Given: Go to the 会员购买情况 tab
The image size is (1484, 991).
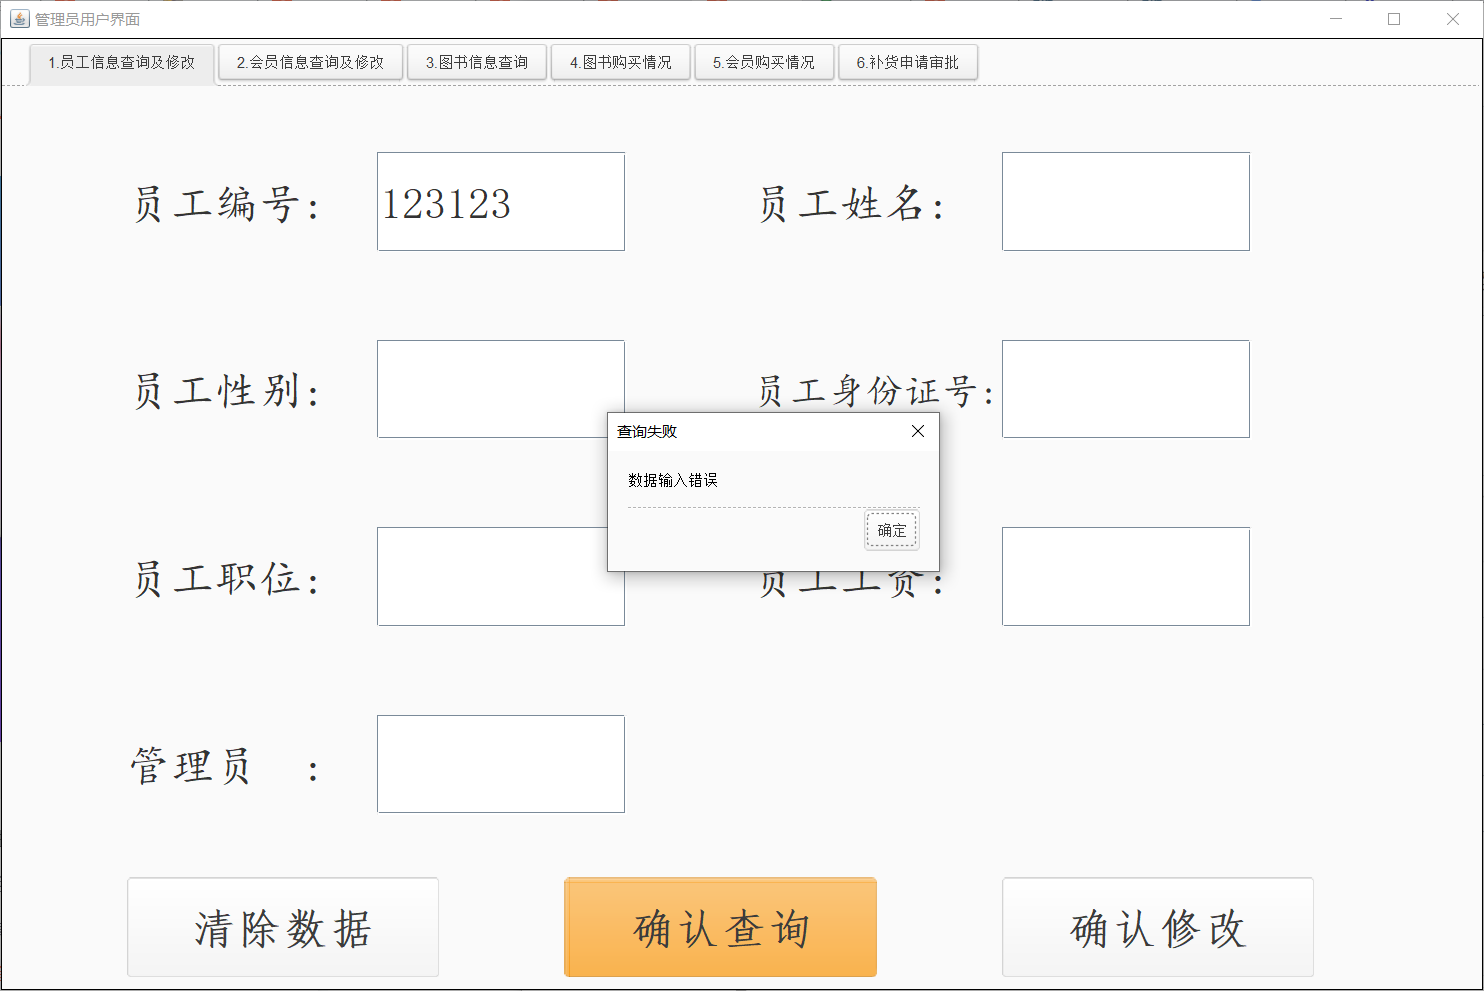Looking at the screenshot, I should (764, 62).
